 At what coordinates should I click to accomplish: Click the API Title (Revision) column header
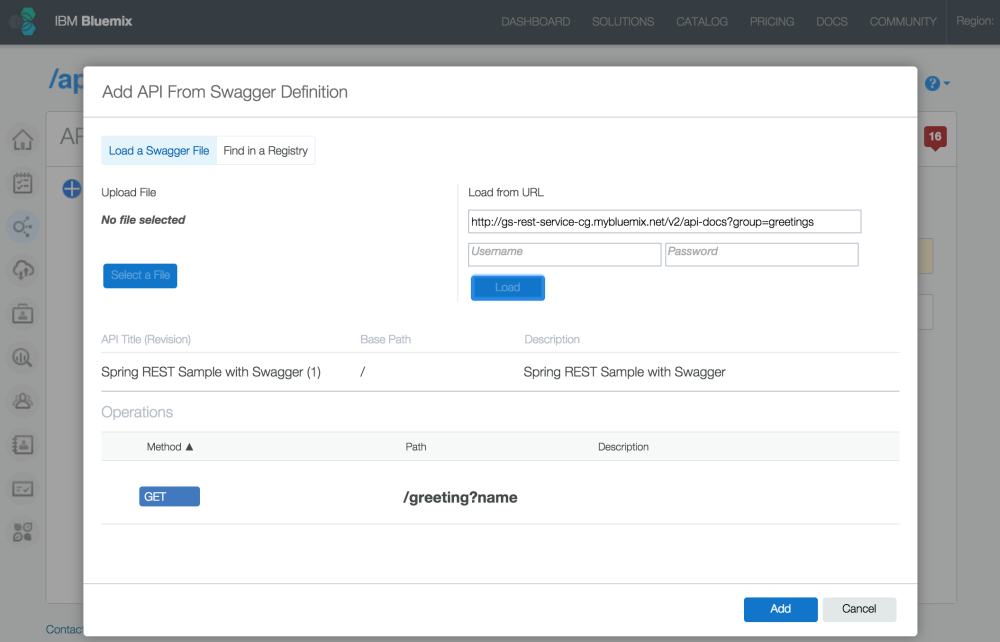point(146,340)
